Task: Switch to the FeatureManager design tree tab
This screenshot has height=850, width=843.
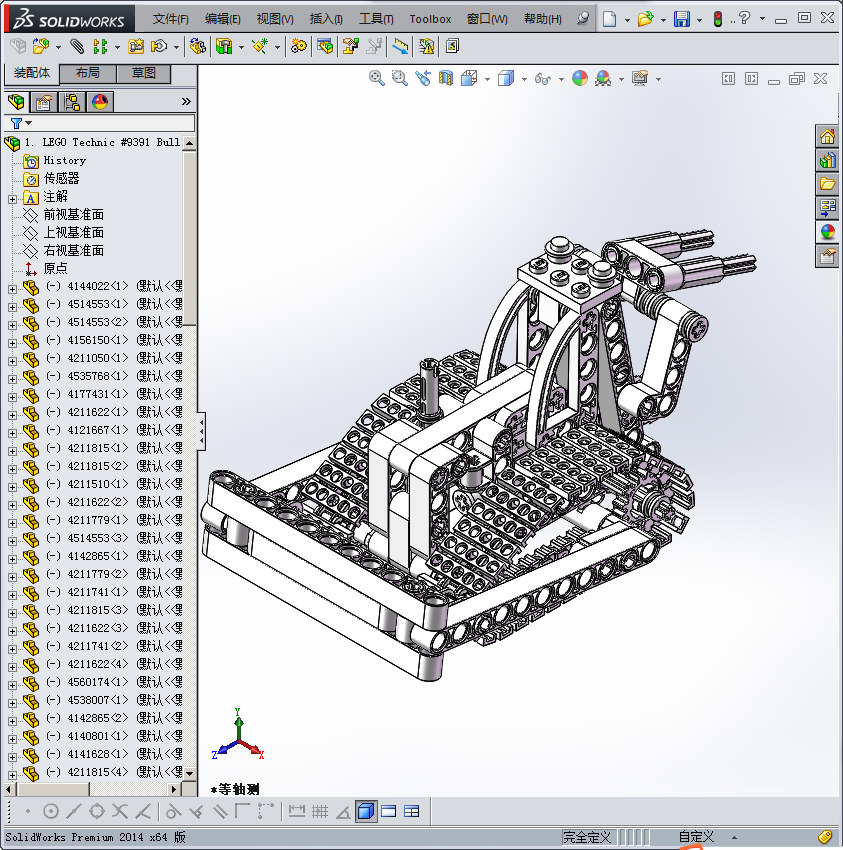Action: click(x=16, y=101)
